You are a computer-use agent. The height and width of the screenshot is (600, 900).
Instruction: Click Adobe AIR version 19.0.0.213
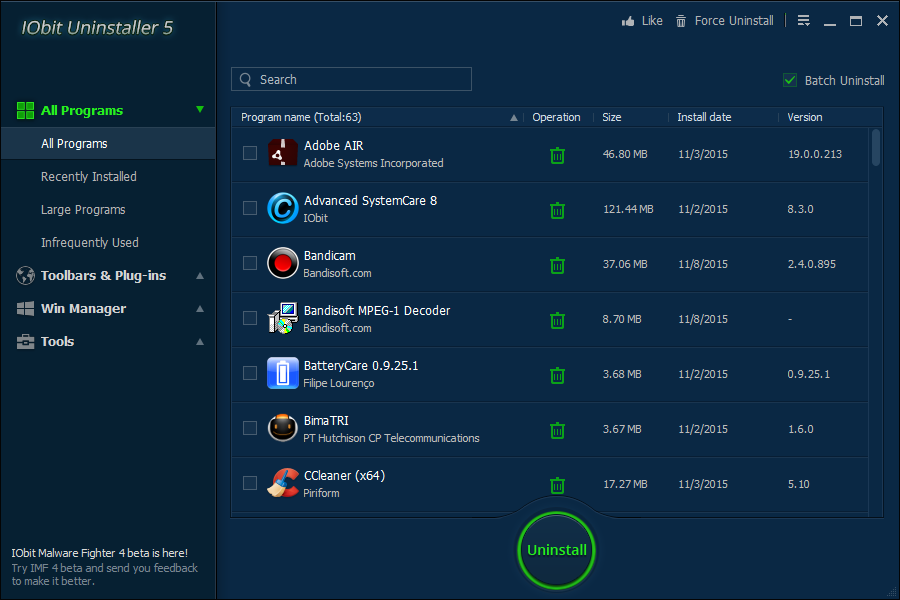(814, 154)
